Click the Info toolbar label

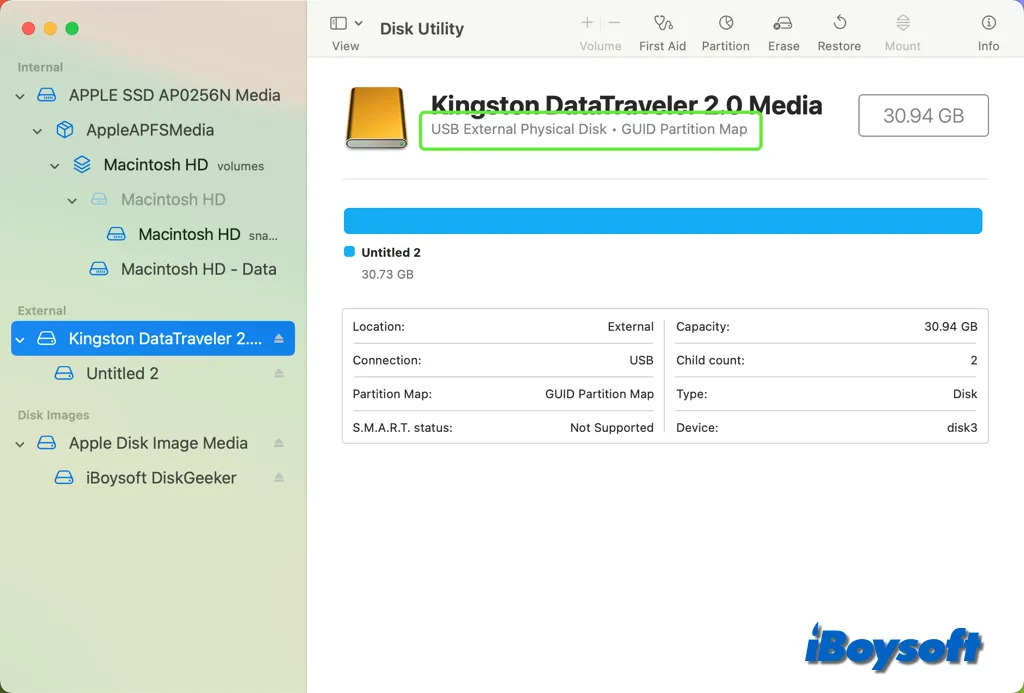(988, 46)
